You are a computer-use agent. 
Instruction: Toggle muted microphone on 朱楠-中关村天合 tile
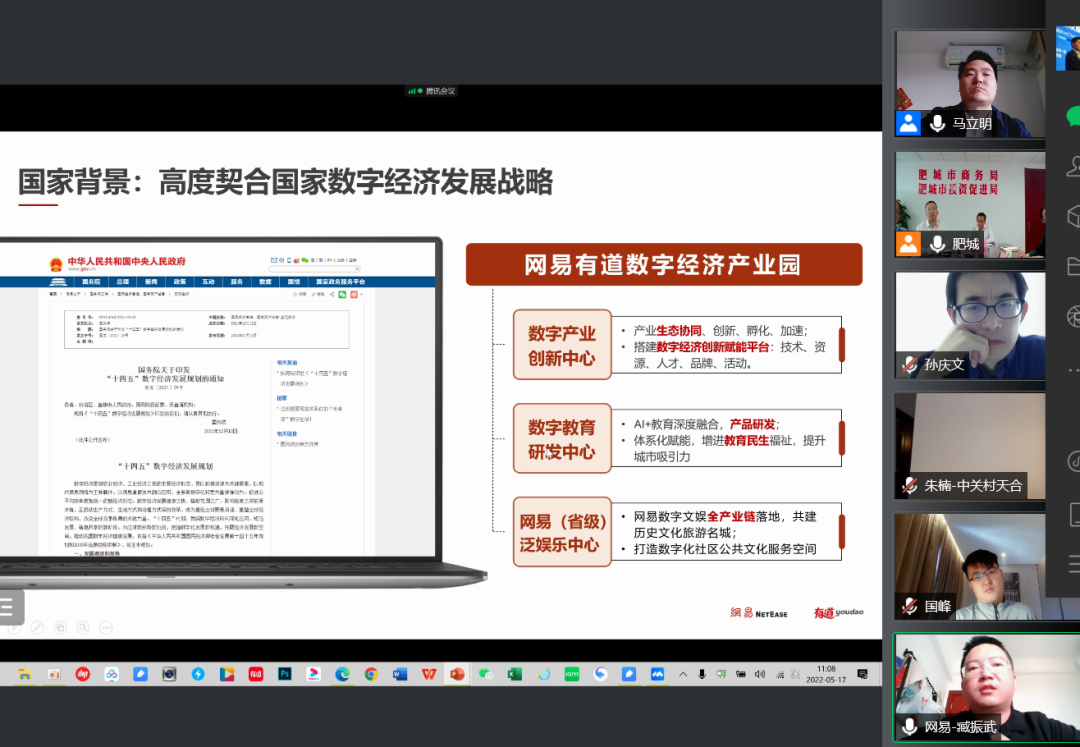point(910,485)
